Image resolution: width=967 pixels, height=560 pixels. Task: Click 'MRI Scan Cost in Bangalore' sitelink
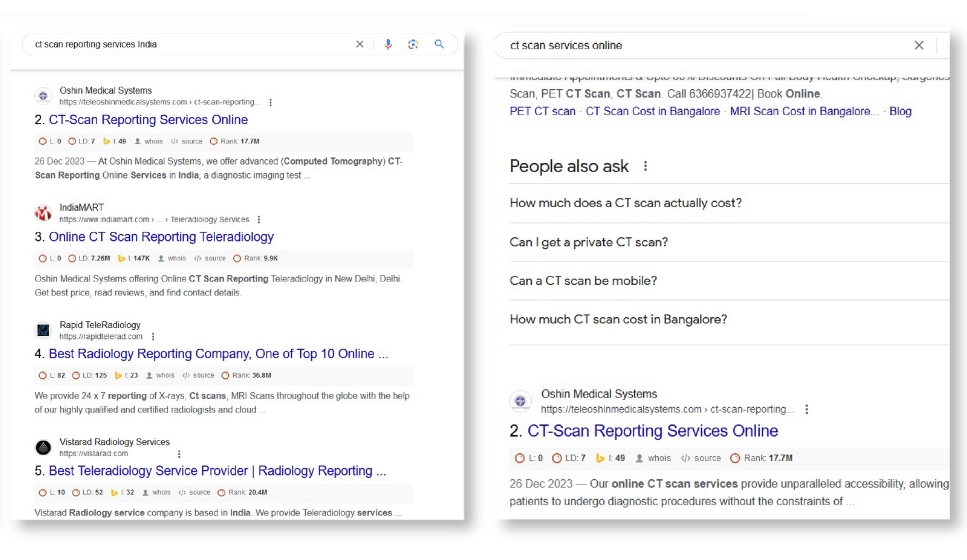(x=804, y=111)
